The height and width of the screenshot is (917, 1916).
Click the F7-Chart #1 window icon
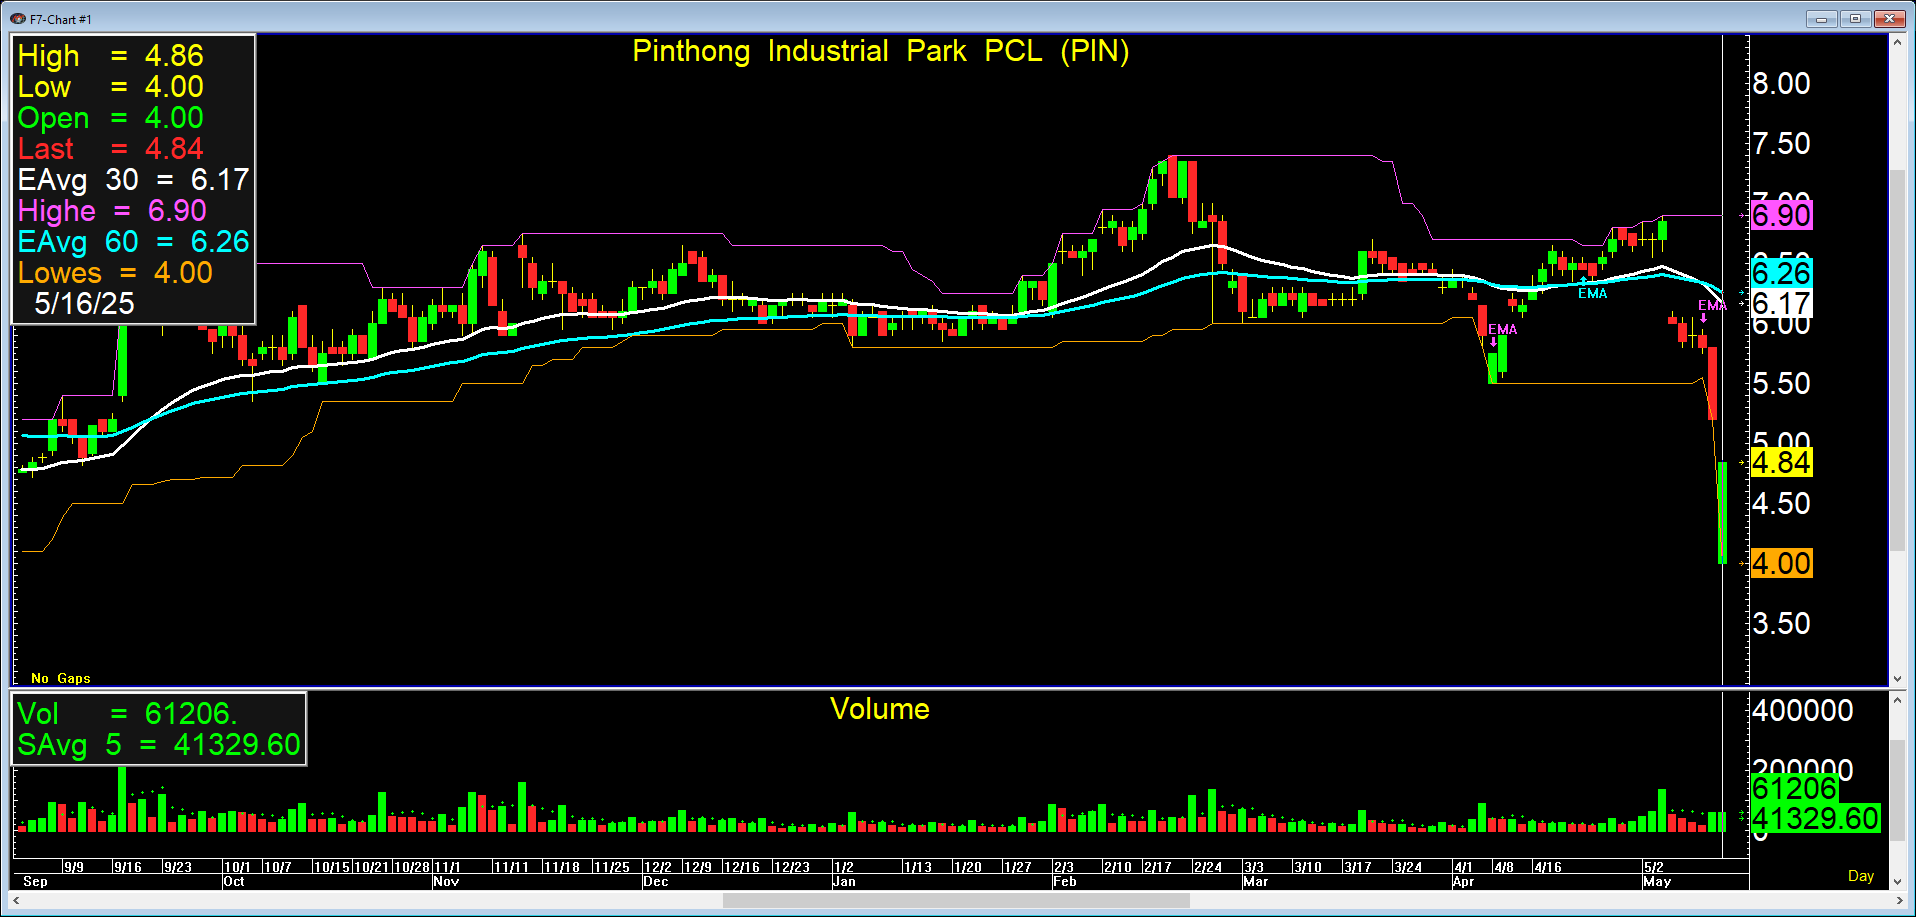tap(17, 19)
